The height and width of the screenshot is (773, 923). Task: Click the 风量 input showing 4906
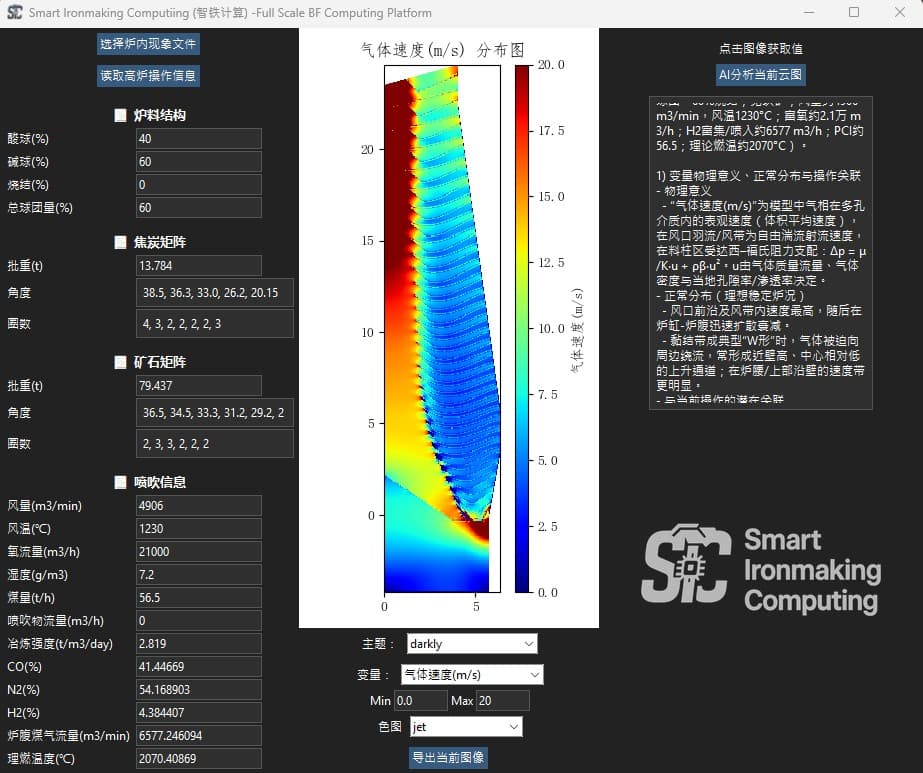(x=197, y=505)
